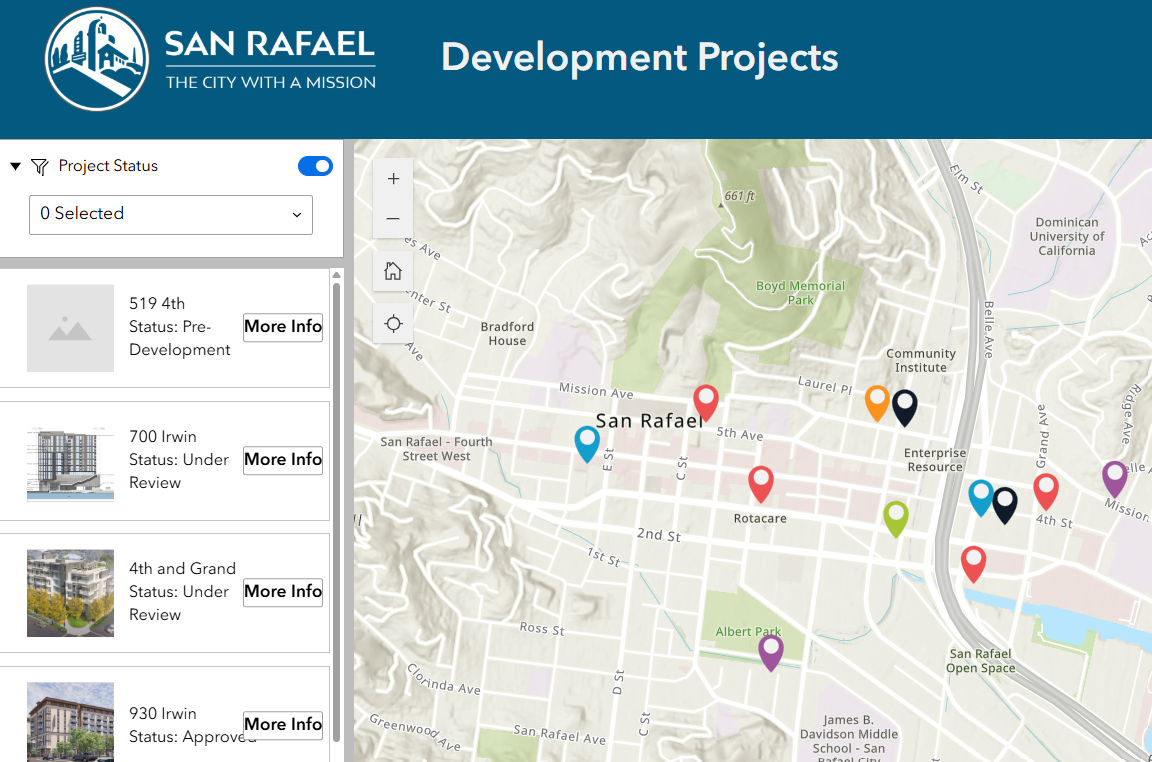This screenshot has width=1152, height=762.
Task: Toggle the Project Status filter switch
Action: click(x=315, y=166)
